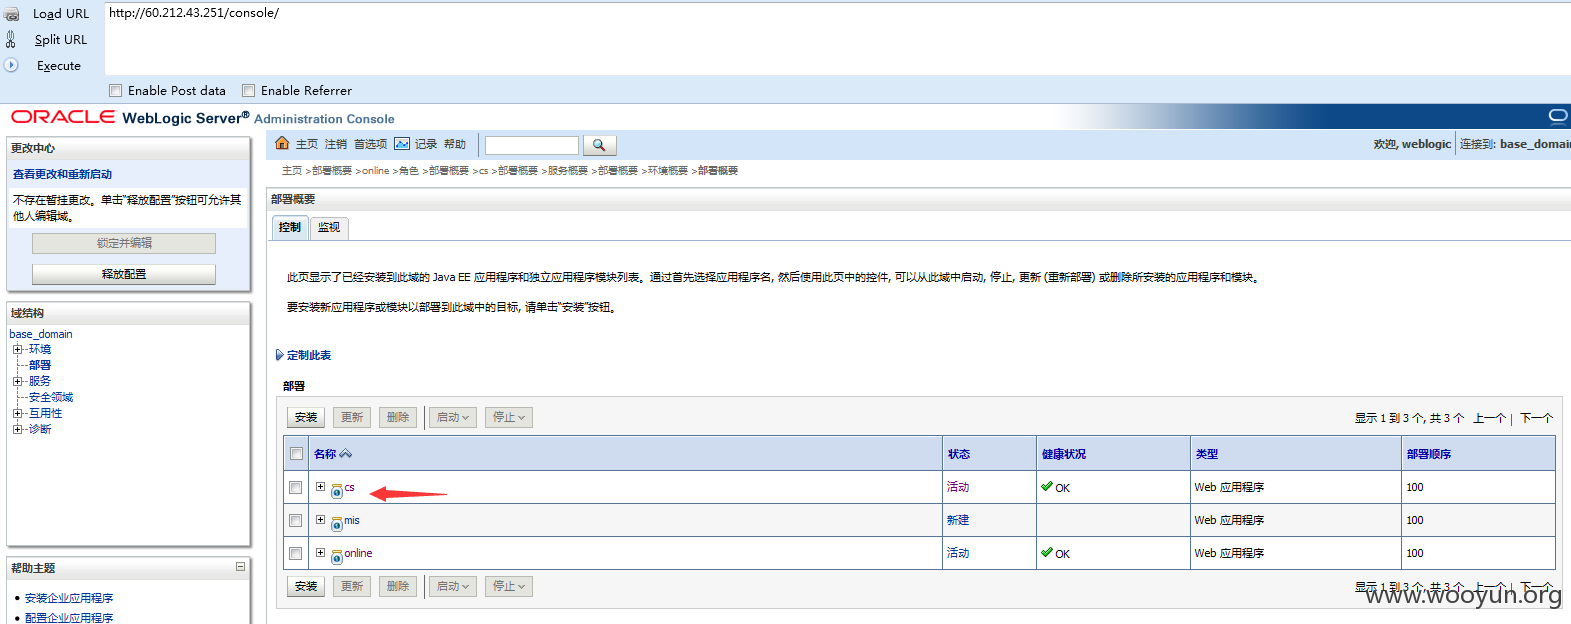Expand the cs deployment row
This screenshot has width=1571, height=624.
point(320,487)
